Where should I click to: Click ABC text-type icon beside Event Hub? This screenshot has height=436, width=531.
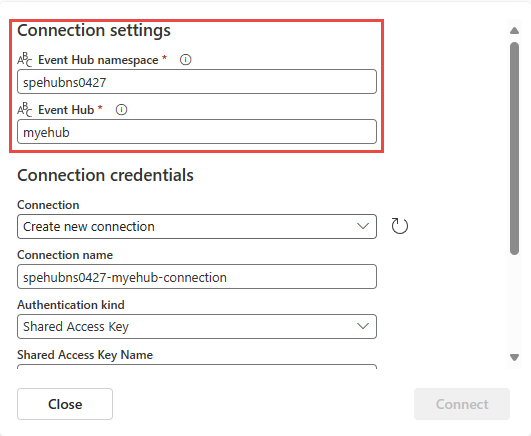coord(25,109)
